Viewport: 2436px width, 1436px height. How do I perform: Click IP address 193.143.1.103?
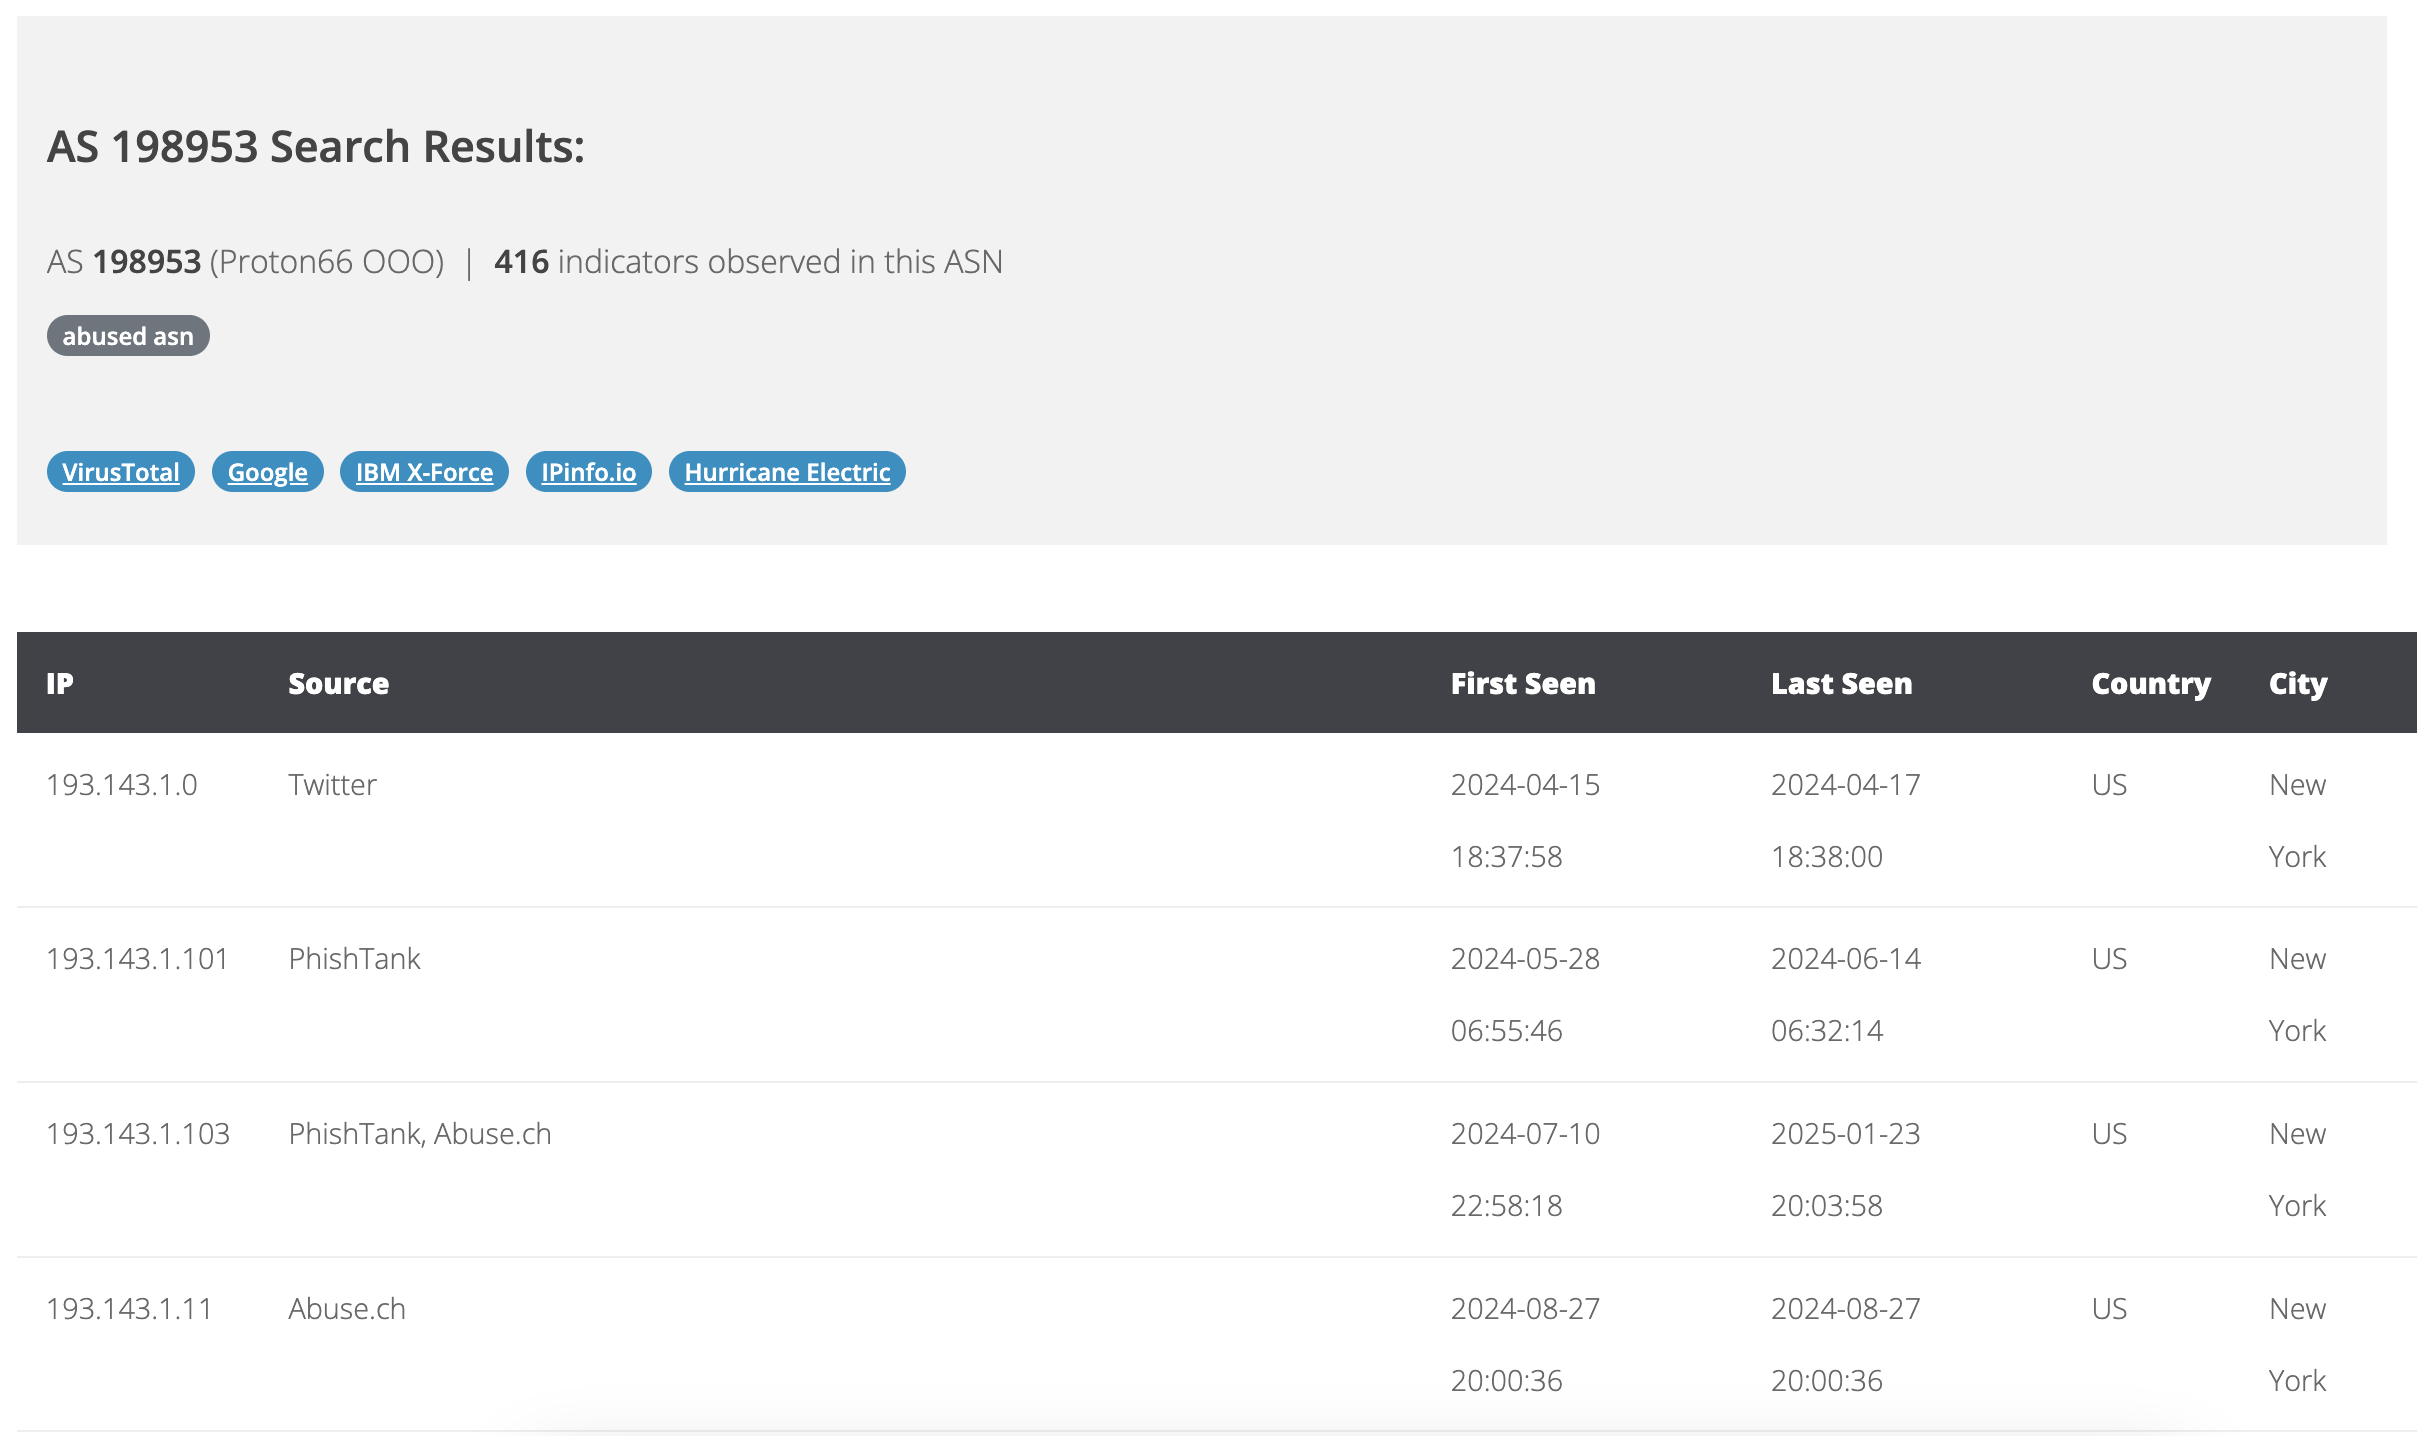138,1134
